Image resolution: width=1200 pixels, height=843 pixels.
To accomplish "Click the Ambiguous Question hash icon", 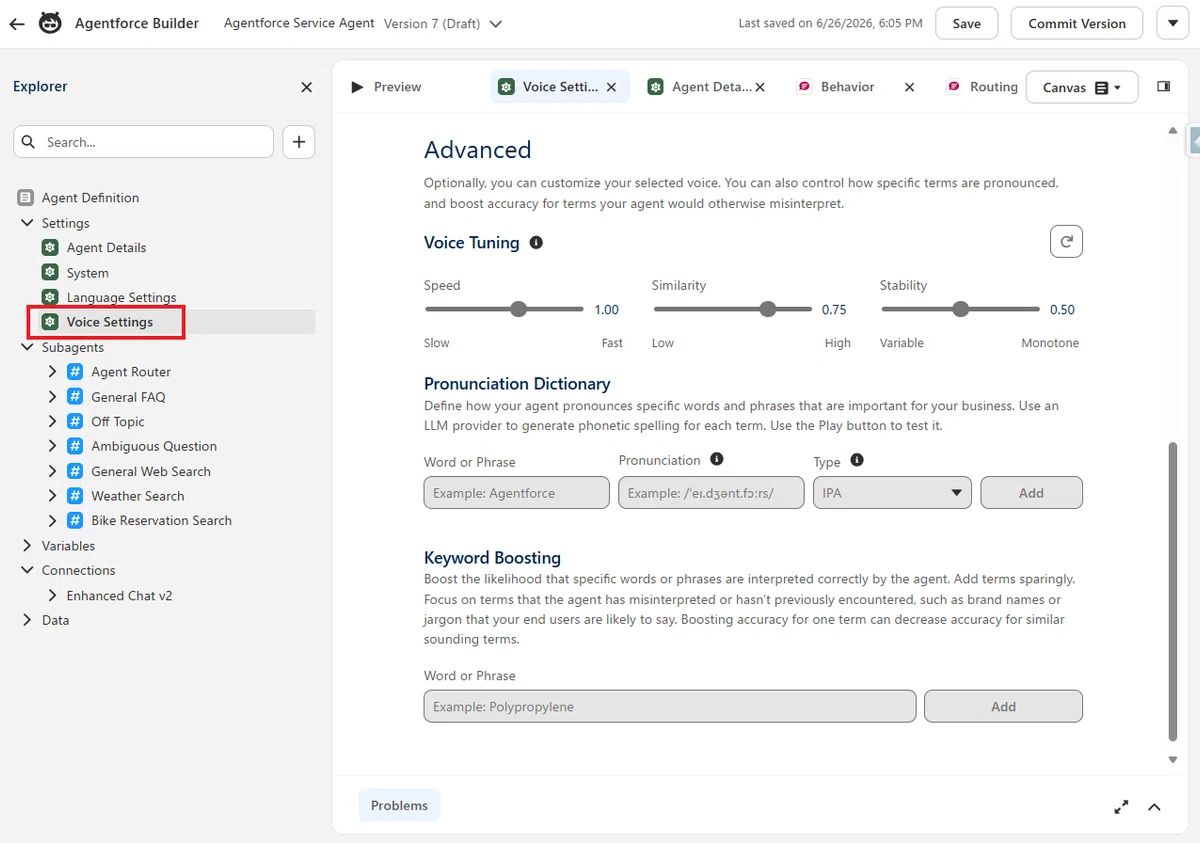I will pyautogui.click(x=75, y=446).
